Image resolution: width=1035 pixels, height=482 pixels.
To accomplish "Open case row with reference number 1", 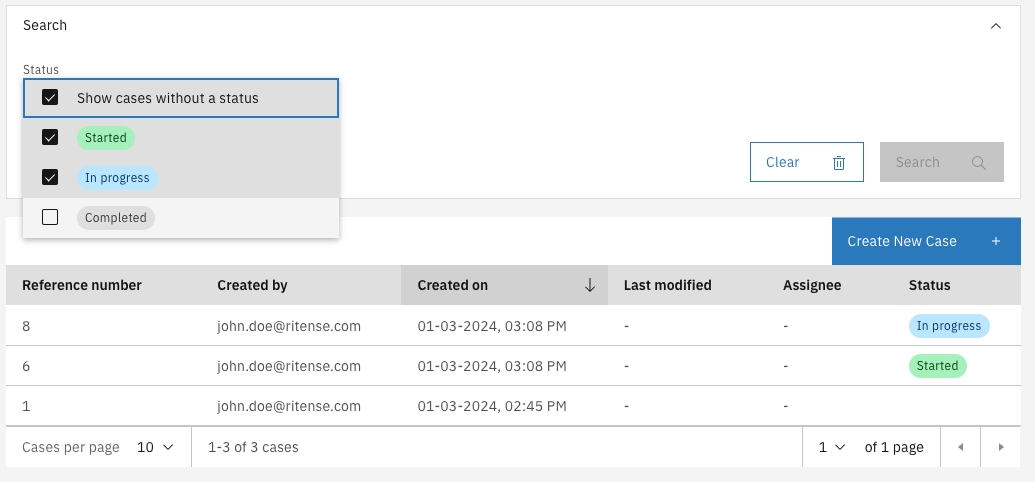I will coord(27,406).
